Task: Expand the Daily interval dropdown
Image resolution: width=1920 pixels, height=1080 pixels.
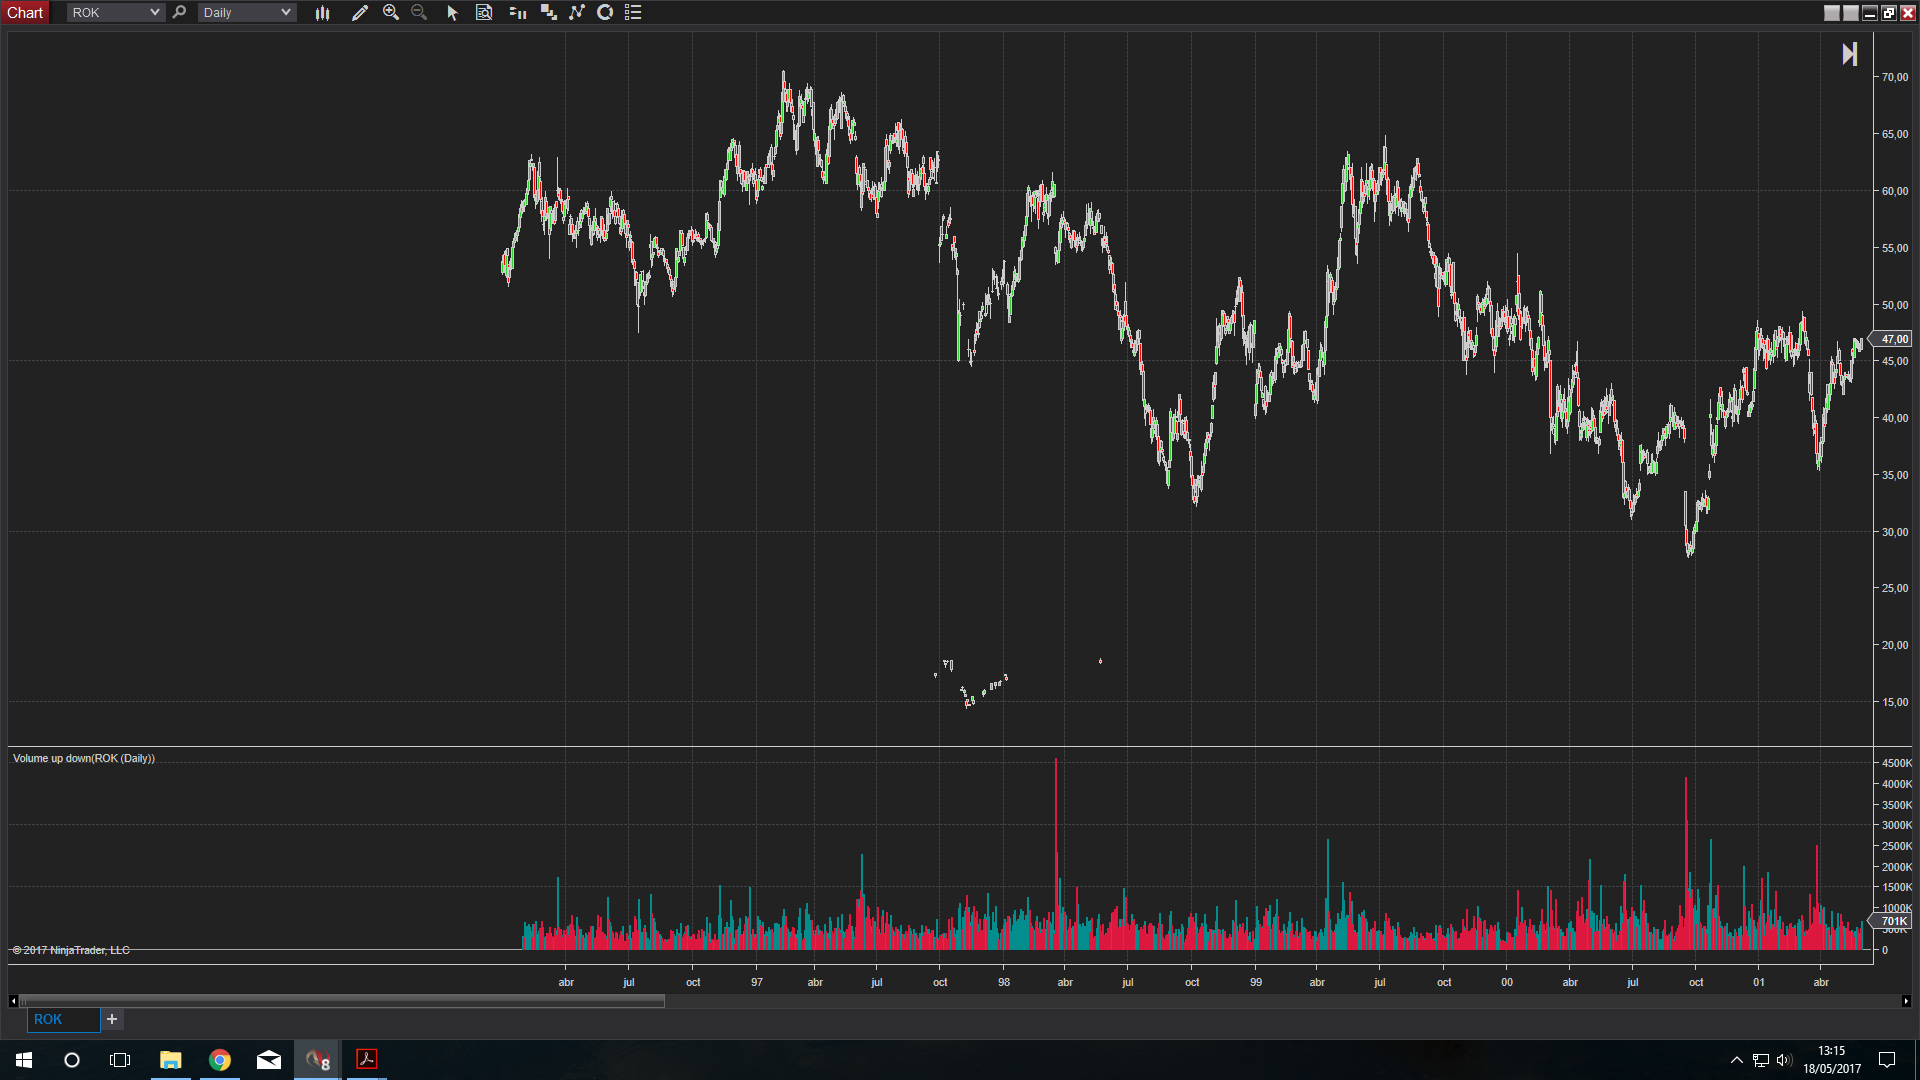Action: [285, 13]
